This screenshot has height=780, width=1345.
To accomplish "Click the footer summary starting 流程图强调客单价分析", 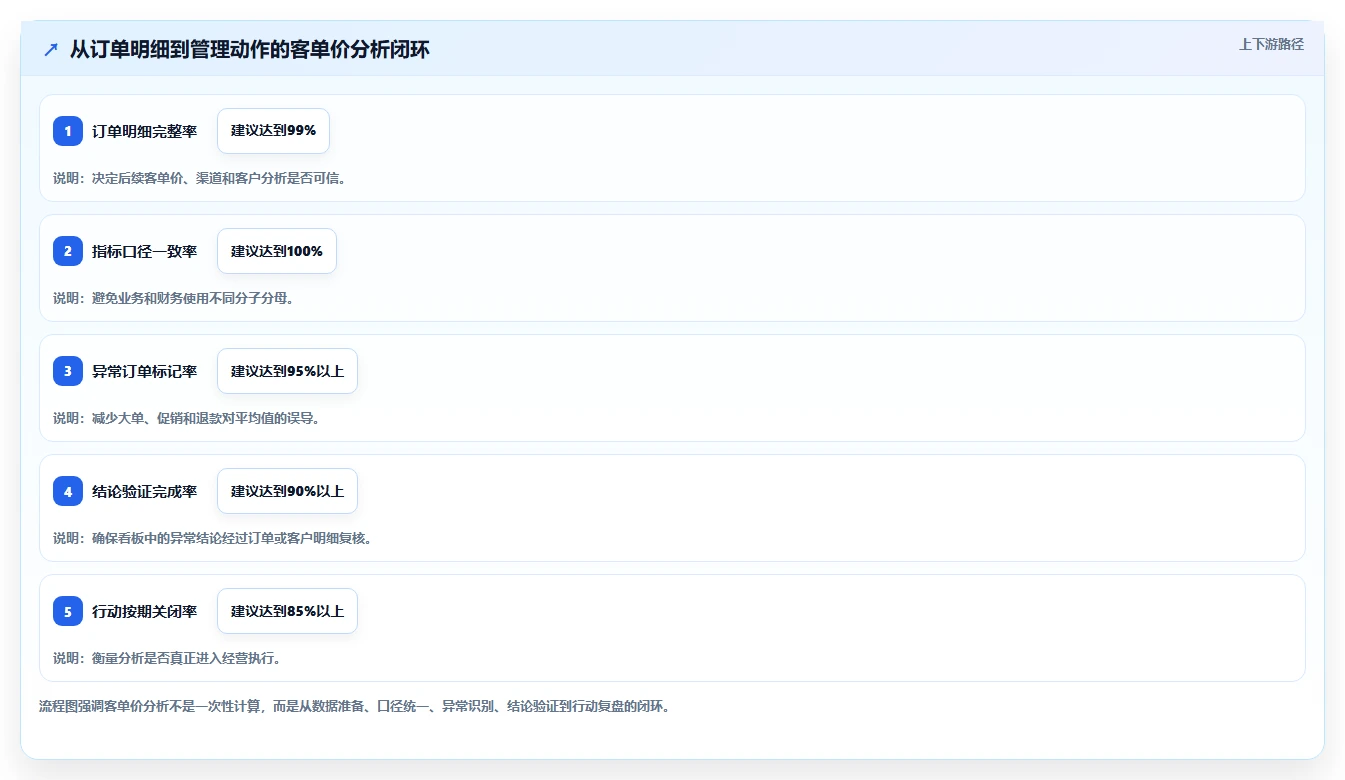I will (x=354, y=706).
